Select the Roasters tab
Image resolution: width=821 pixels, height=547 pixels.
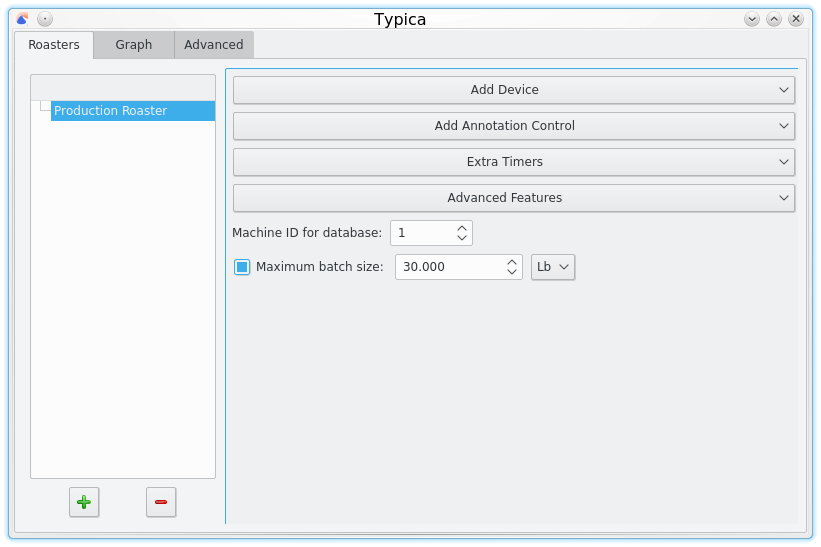pos(54,45)
